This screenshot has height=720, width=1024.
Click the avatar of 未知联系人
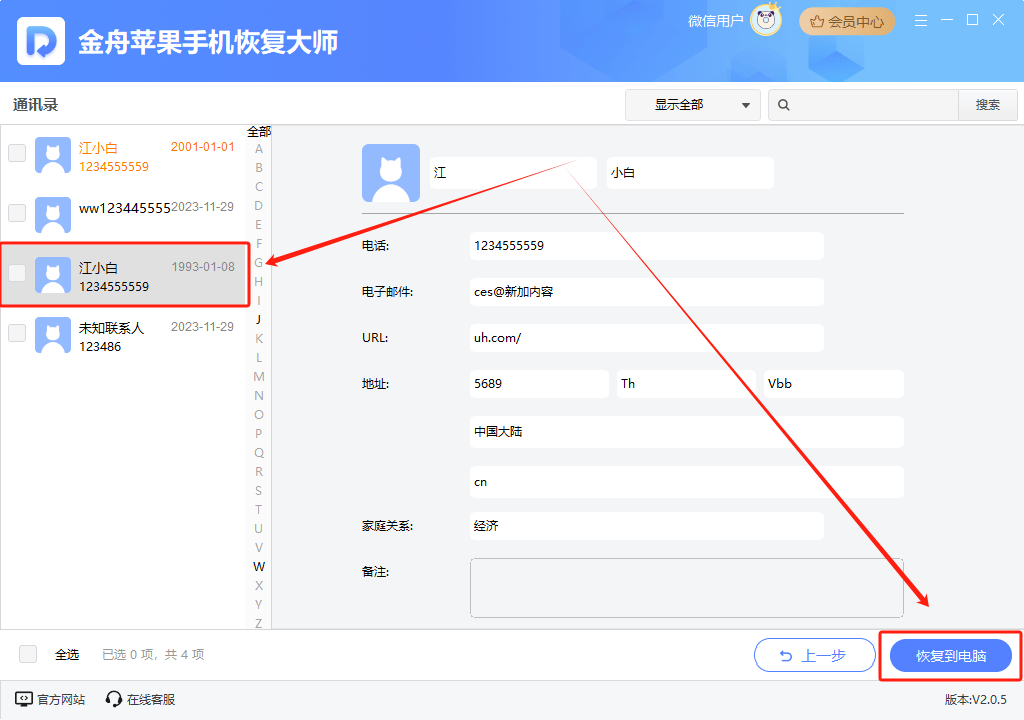click(52, 333)
